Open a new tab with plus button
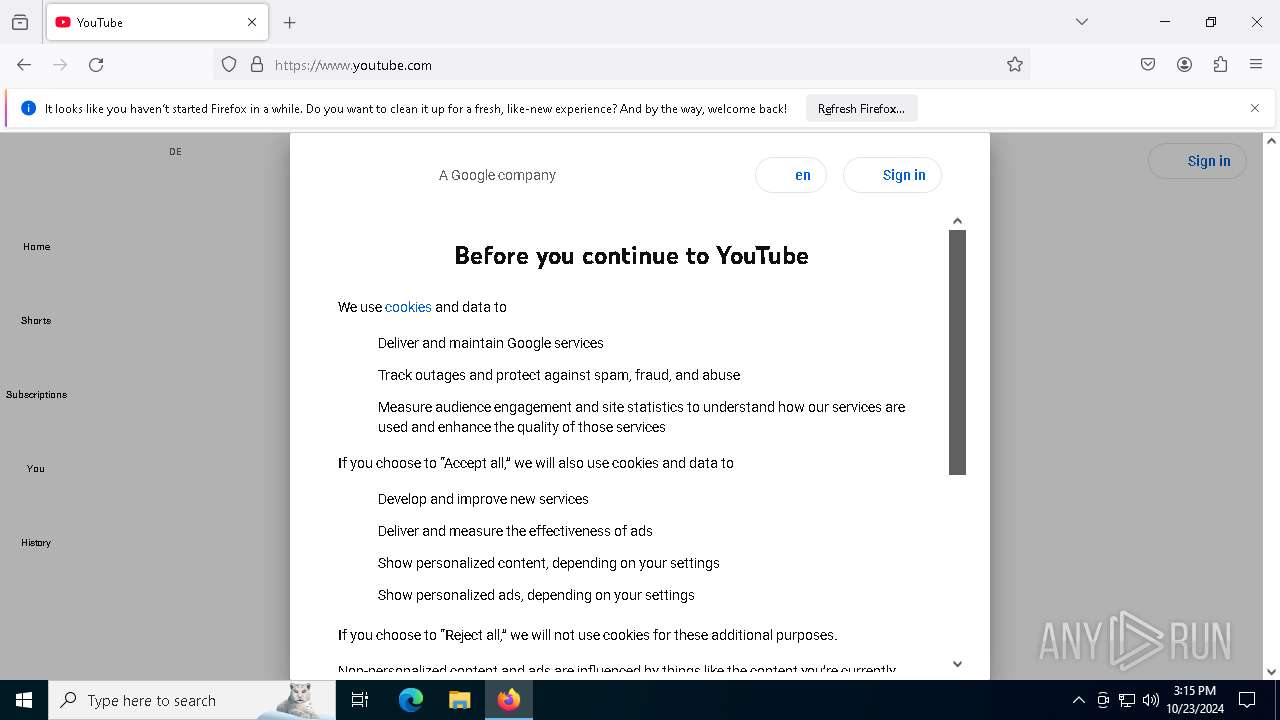Screen dimensions: 1280x720 [290, 22]
